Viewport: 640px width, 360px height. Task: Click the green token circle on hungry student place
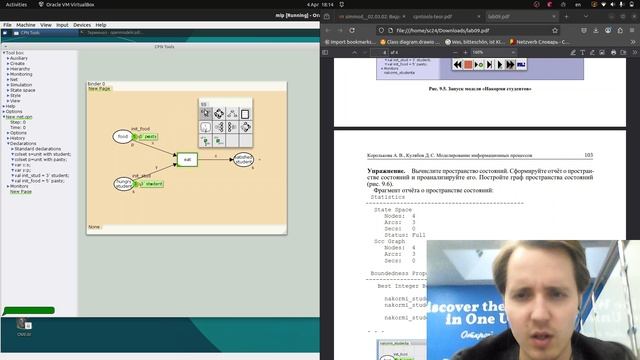point(136,184)
